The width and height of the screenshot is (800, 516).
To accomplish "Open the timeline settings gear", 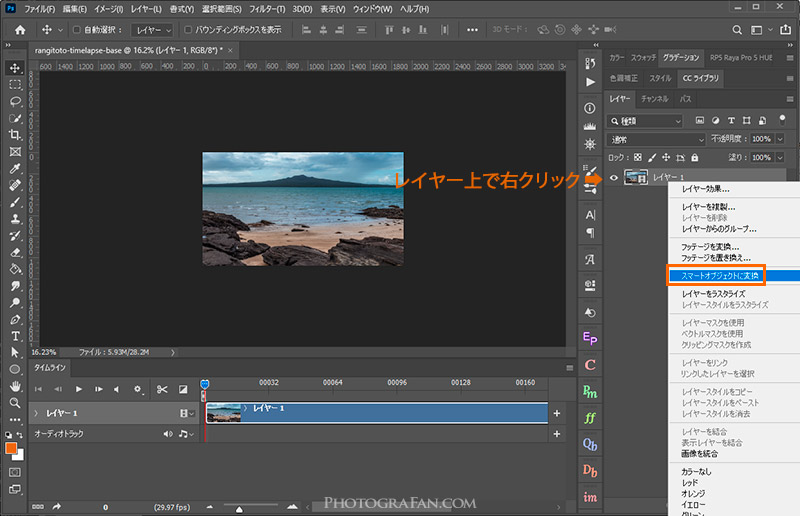I will pos(138,389).
